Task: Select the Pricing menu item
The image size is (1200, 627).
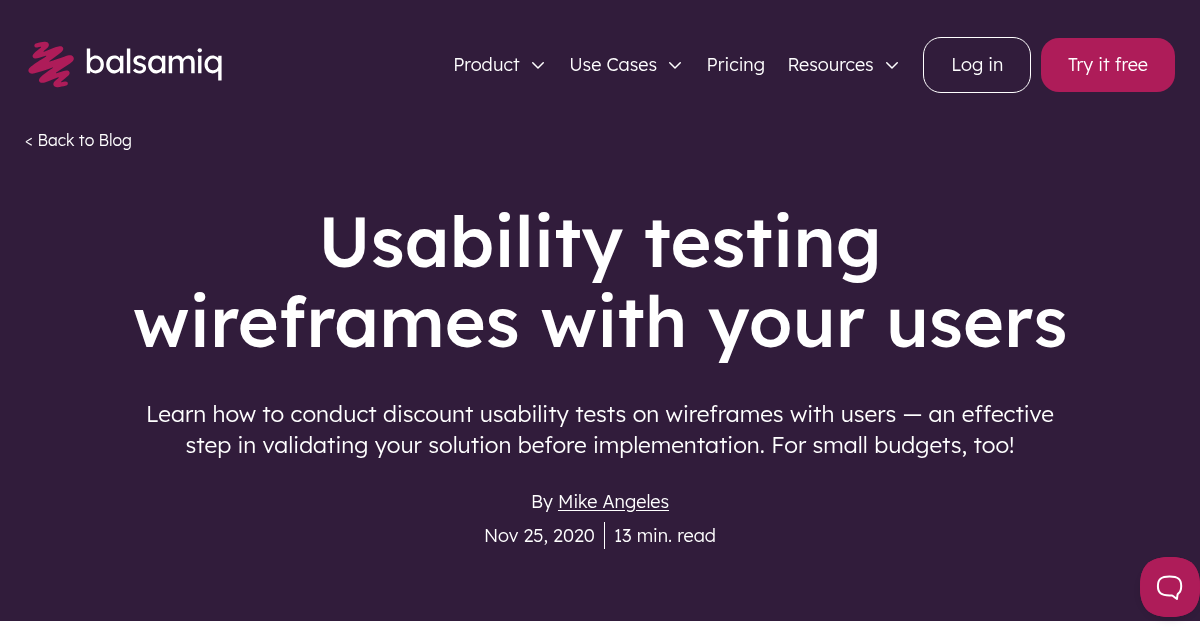Action: click(736, 64)
